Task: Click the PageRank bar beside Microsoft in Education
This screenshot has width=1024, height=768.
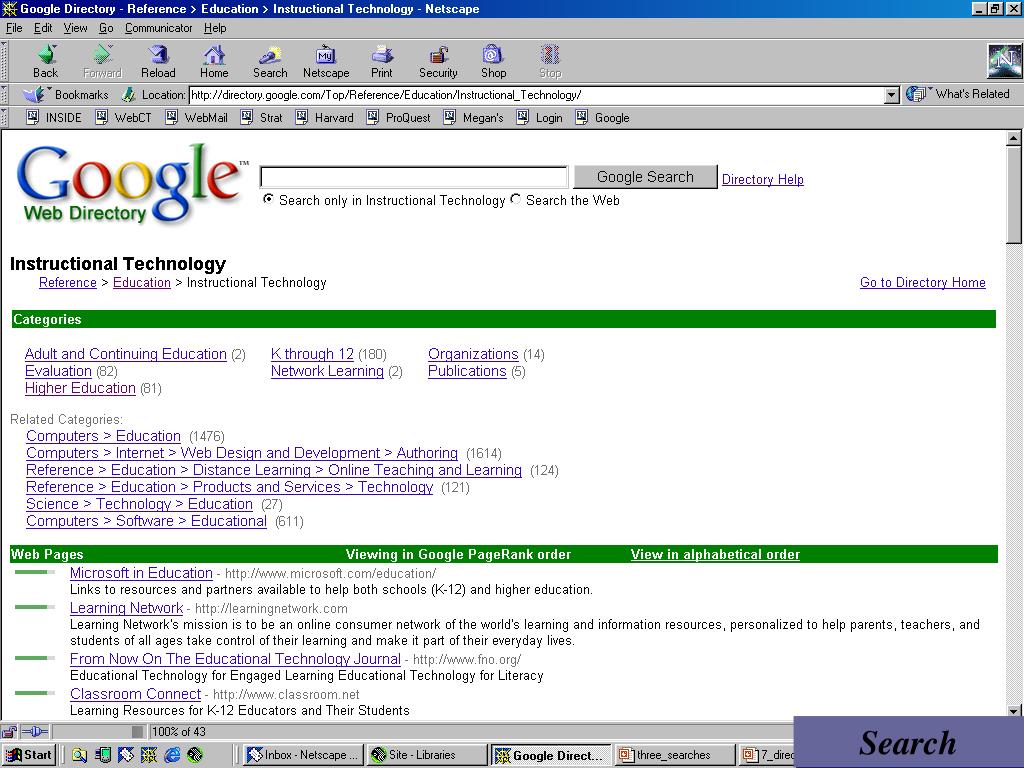Action: 35,572
